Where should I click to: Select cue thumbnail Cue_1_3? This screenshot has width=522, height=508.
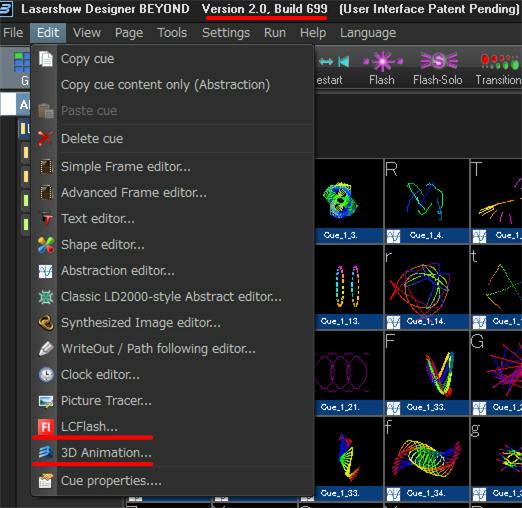tap(349, 201)
